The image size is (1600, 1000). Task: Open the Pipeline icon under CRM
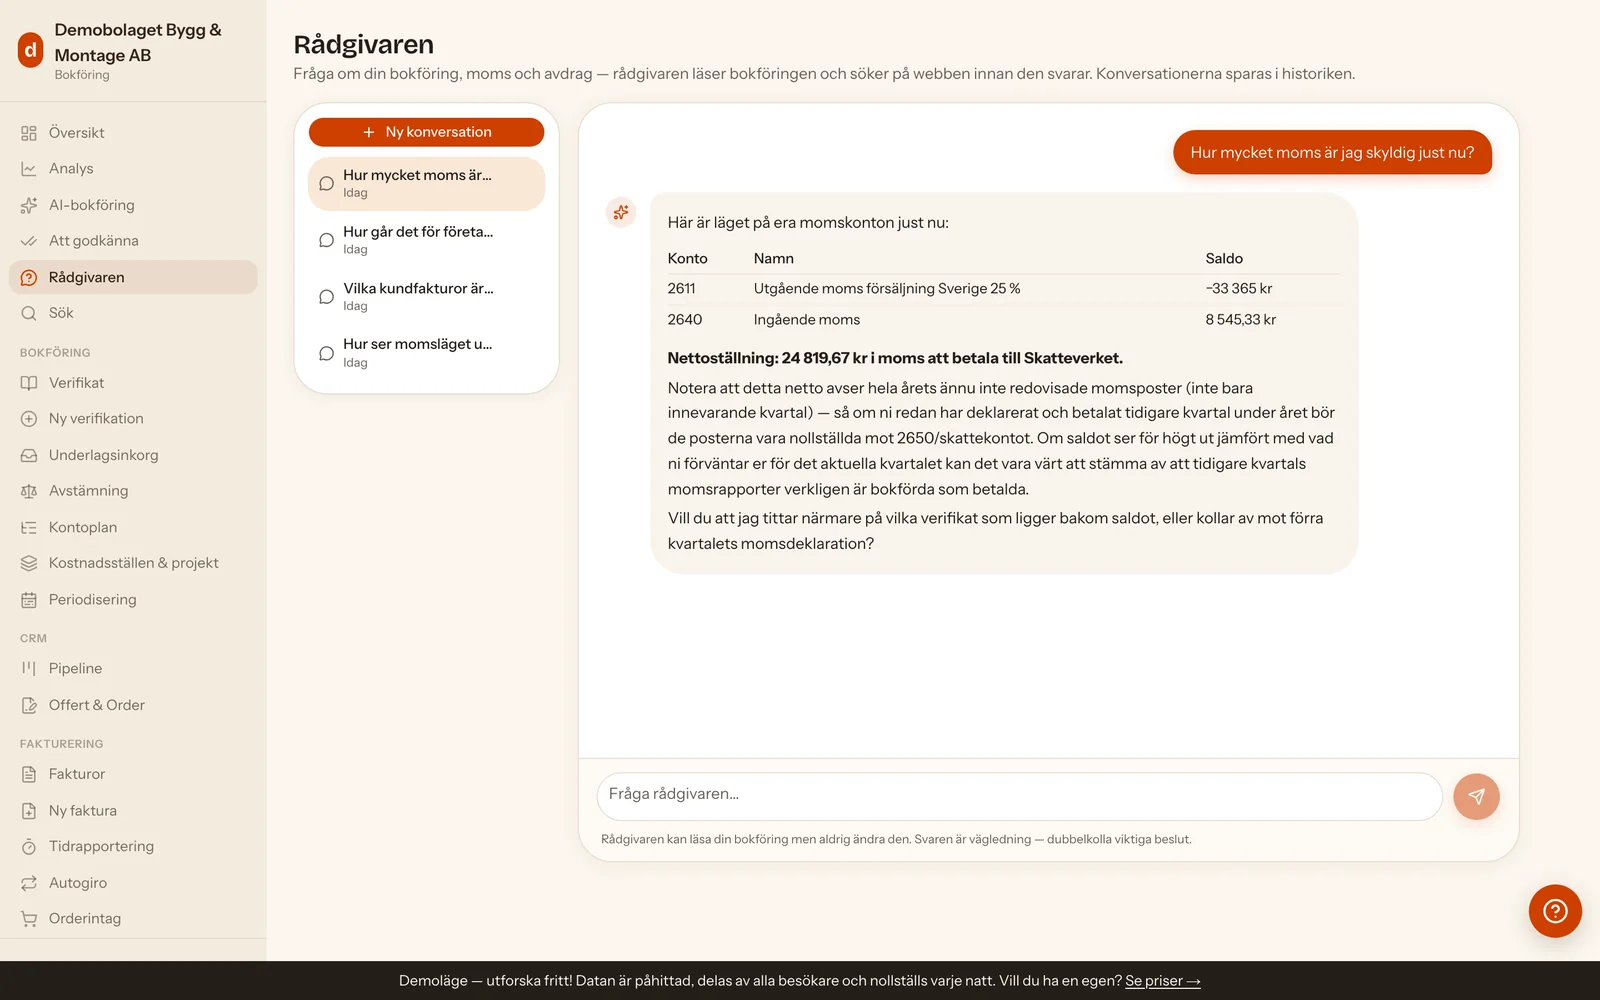click(29, 668)
